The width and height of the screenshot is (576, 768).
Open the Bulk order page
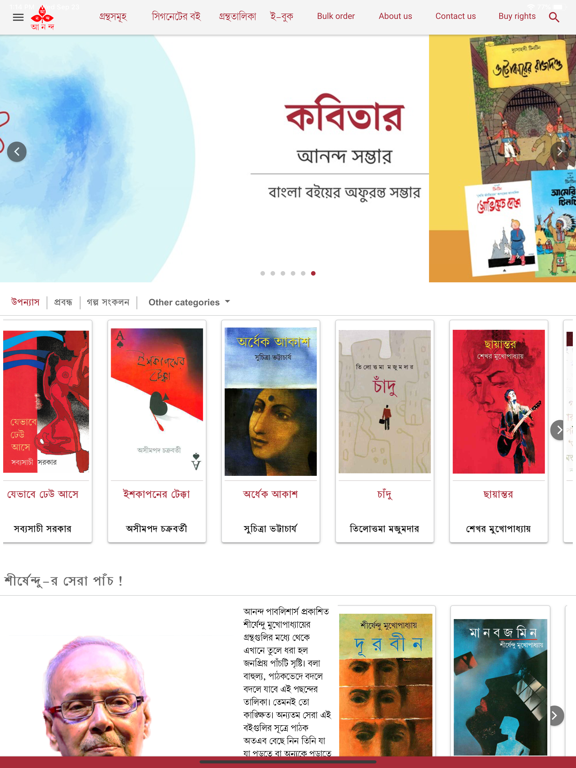tap(336, 16)
